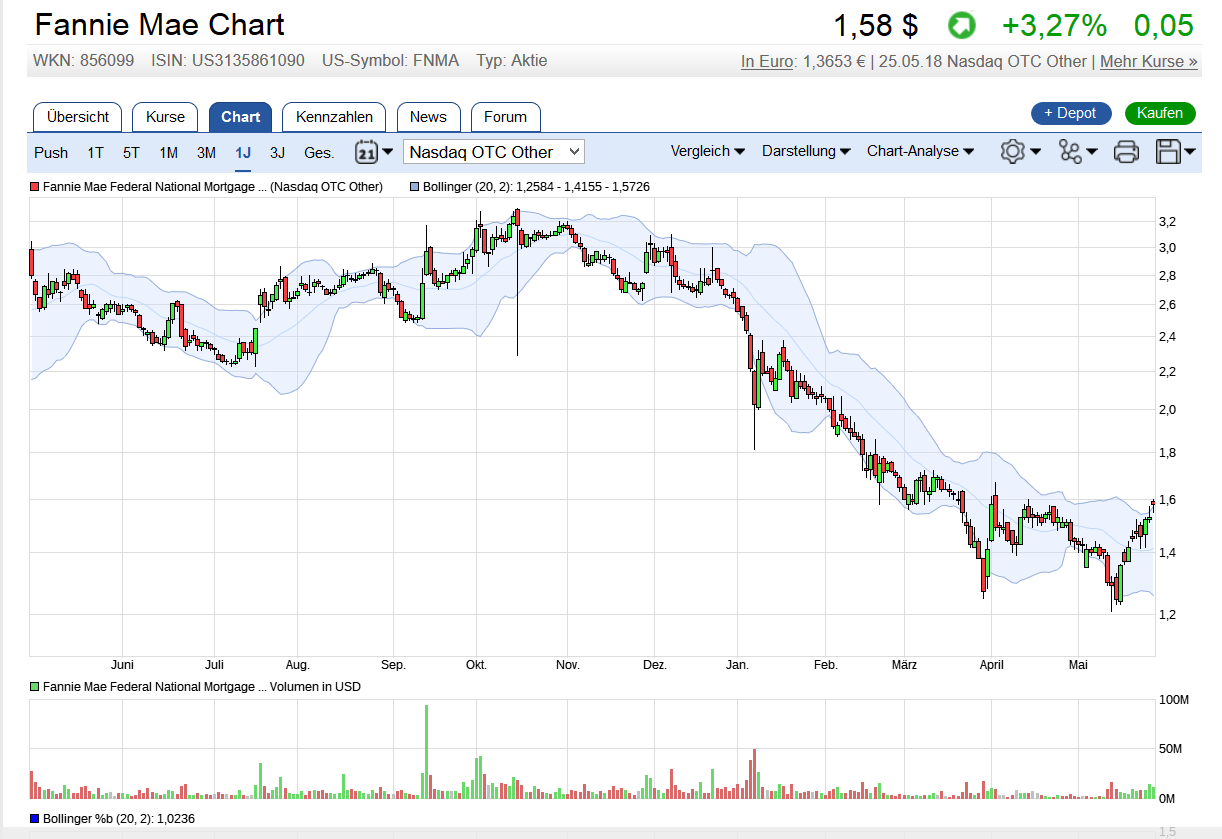Click the share chart icon

1070,151
